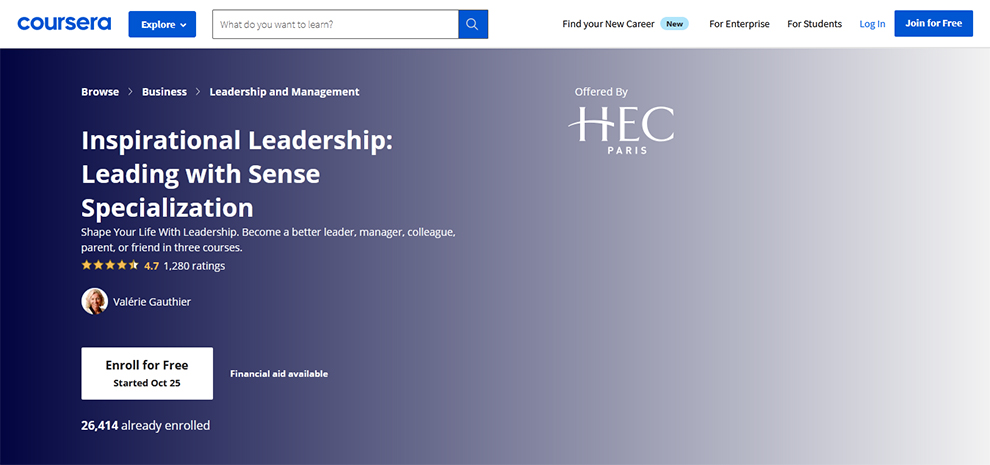Navigate to Browse breadcrumb
The height and width of the screenshot is (465, 990).
pos(100,92)
